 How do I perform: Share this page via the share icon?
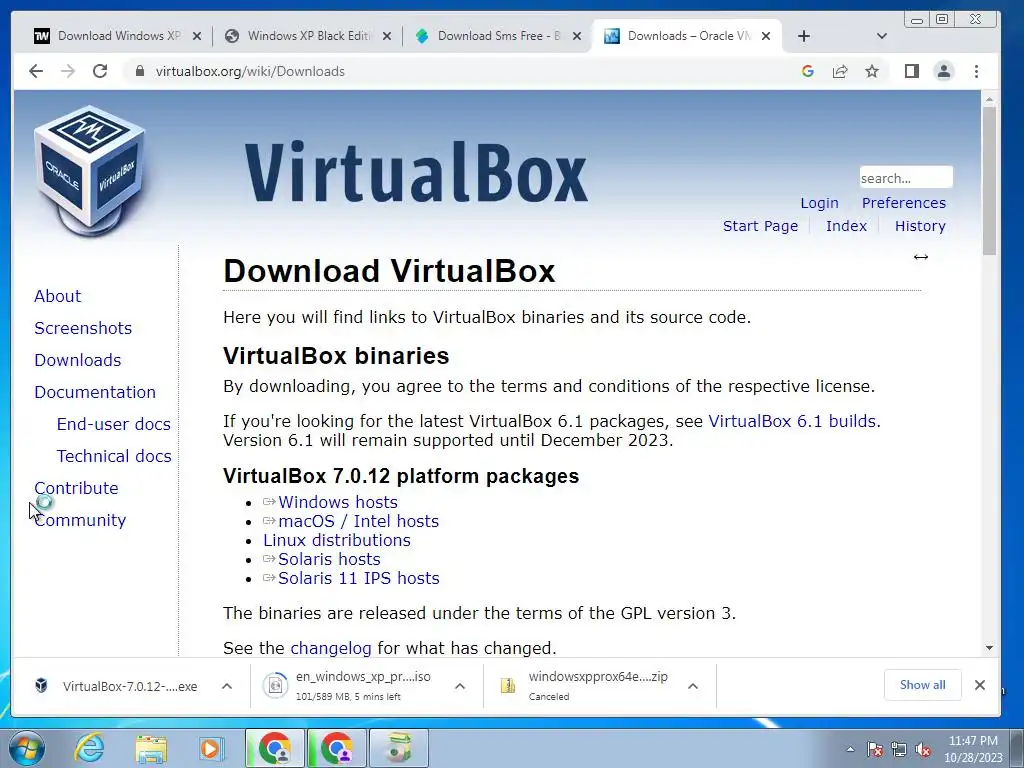pyautogui.click(x=840, y=71)
